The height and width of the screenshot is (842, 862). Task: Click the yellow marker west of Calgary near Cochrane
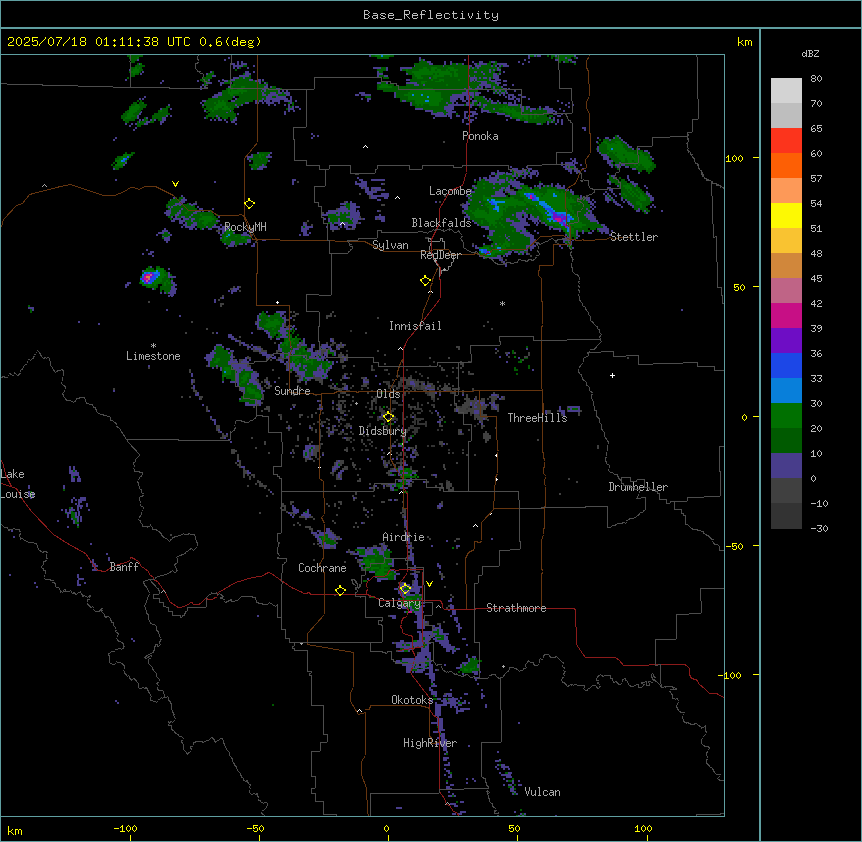coord(340,591)
